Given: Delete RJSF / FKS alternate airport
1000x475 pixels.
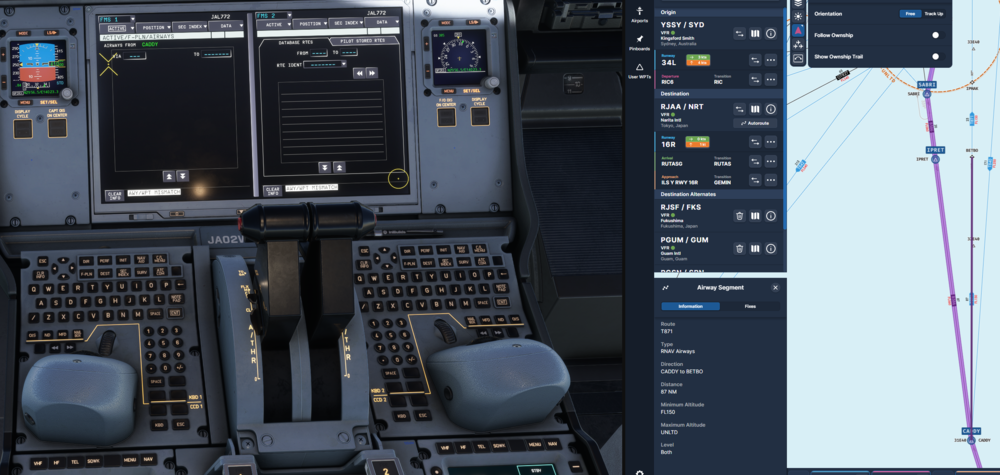Looking at the screenshot, I should [739, 215].
